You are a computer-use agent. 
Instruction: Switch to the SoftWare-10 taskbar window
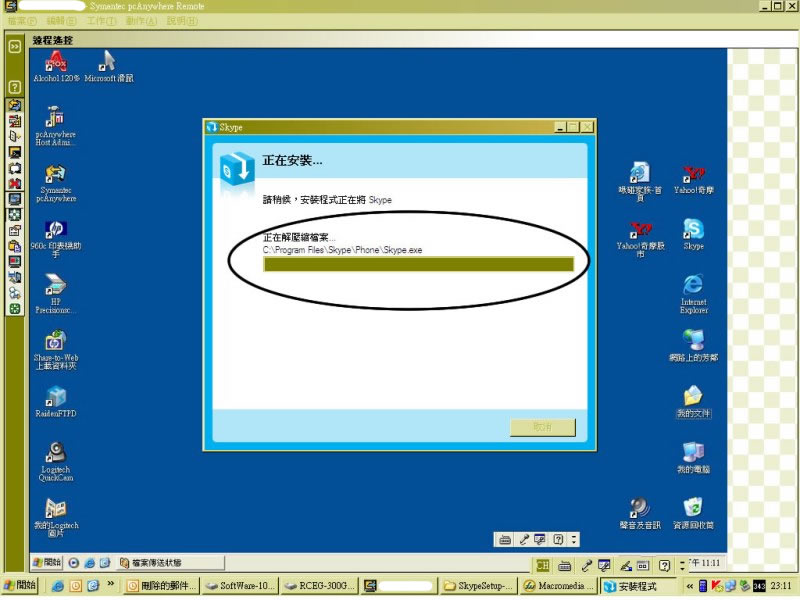point(240,586)
